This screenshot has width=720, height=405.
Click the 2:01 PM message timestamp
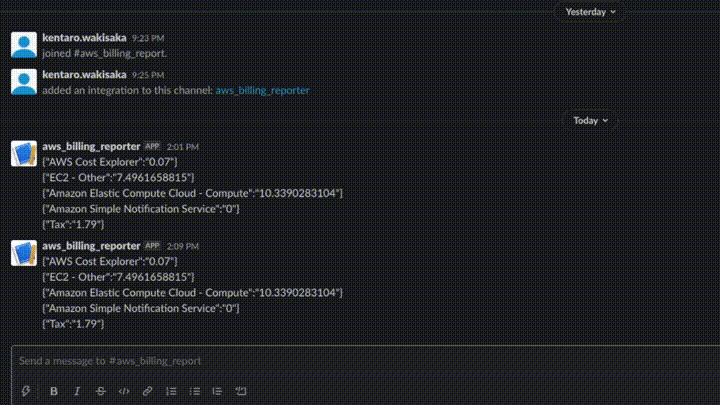(x=182, y=147)
